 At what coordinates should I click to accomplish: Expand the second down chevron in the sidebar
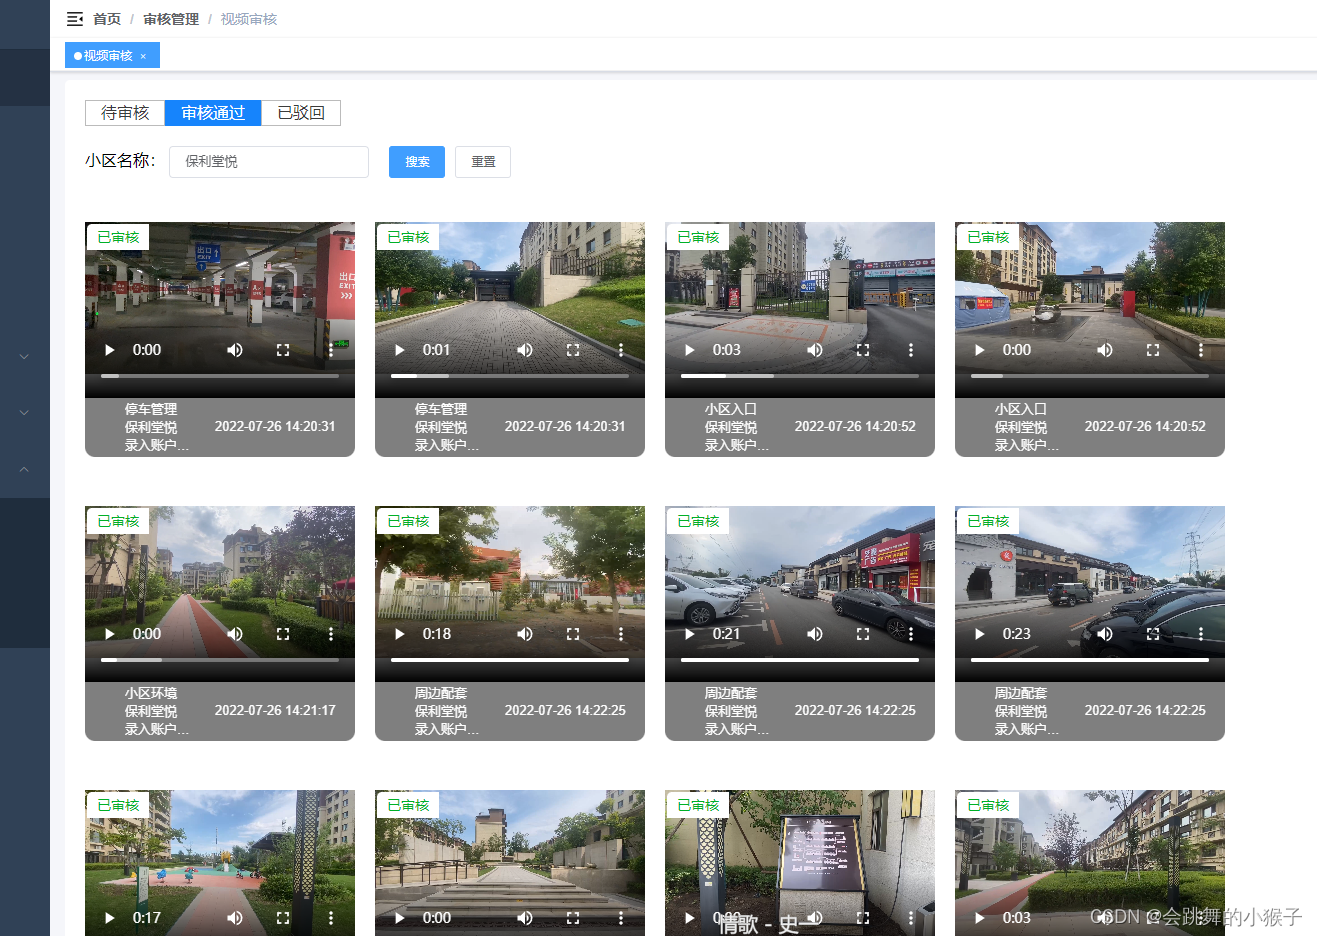pyautogui.click(x=24, y=412)
